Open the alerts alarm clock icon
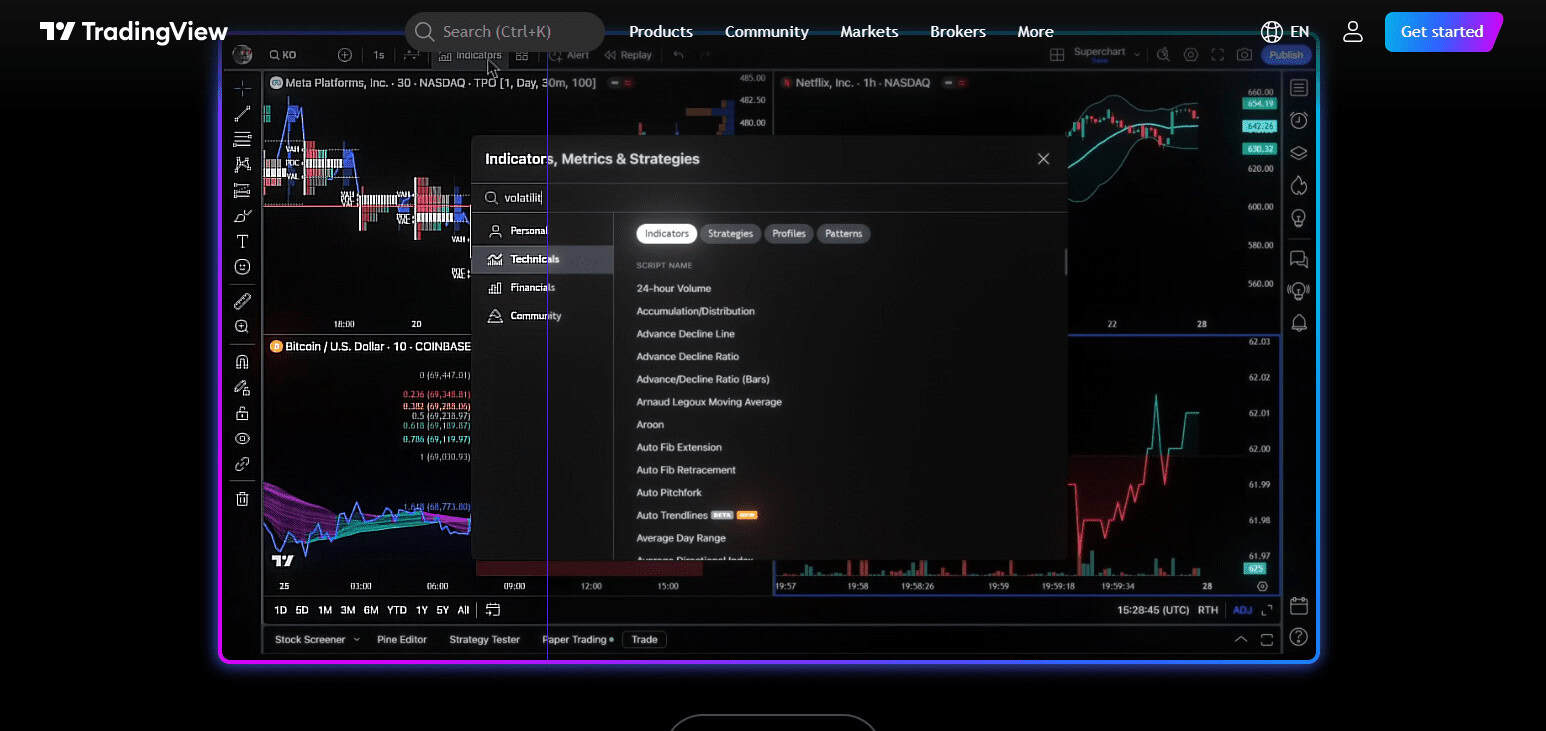 (1299, 121)
